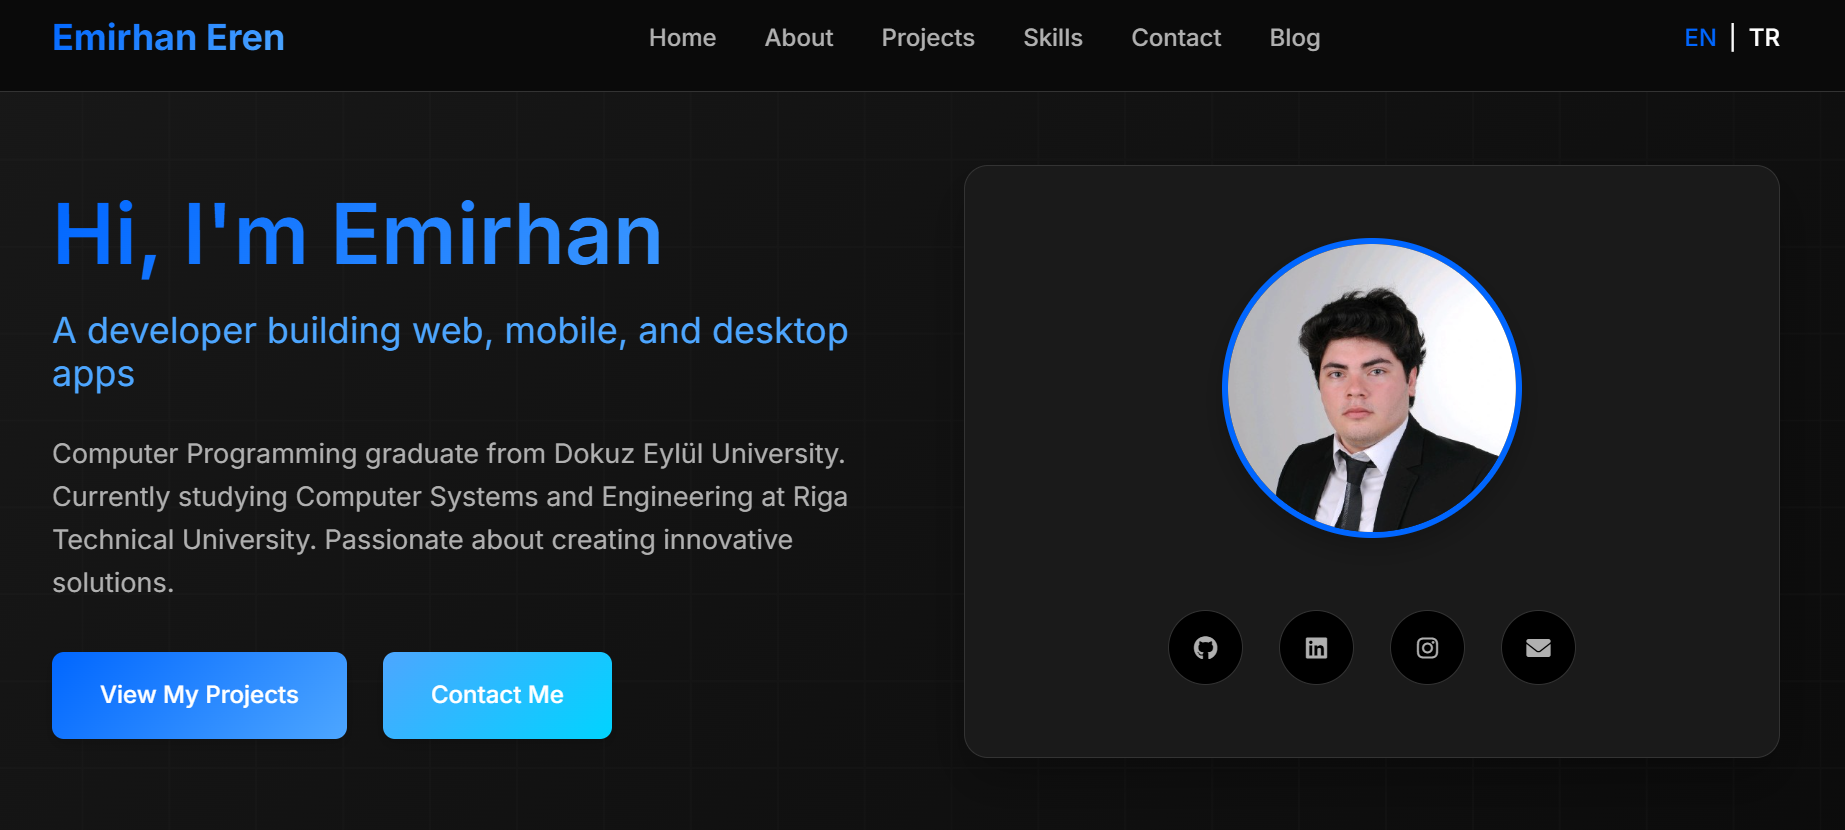Click the 'A developer building web' subtitle

pos(450,352)
